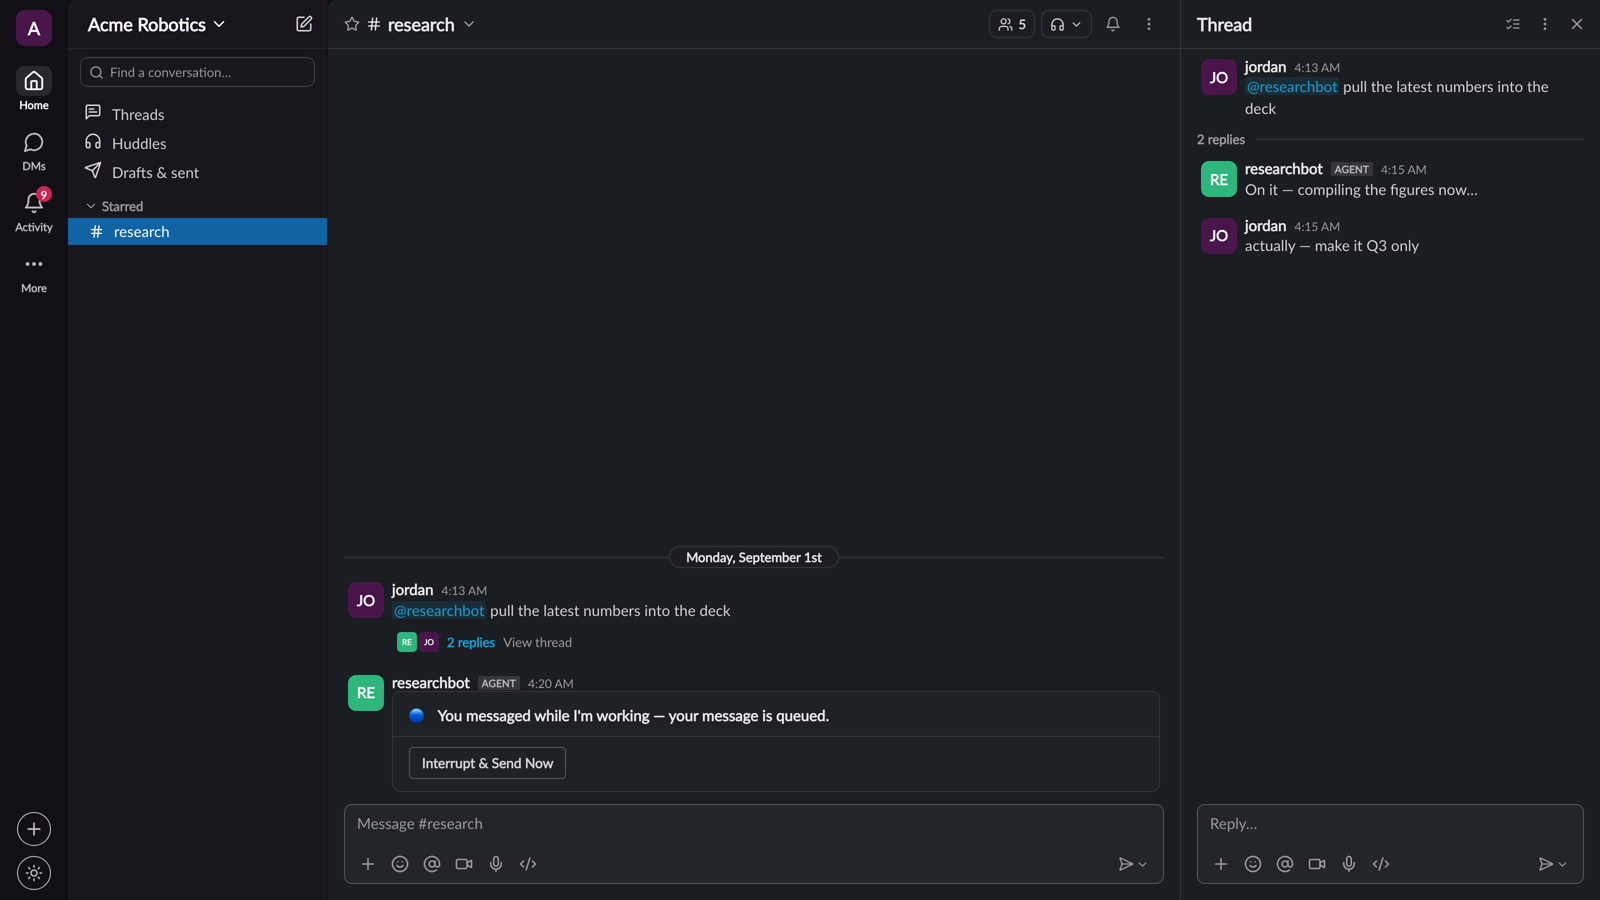Open the channel members list showing 5
This screenshot has height=900, width=1600.
click(x=1012, y=24)
